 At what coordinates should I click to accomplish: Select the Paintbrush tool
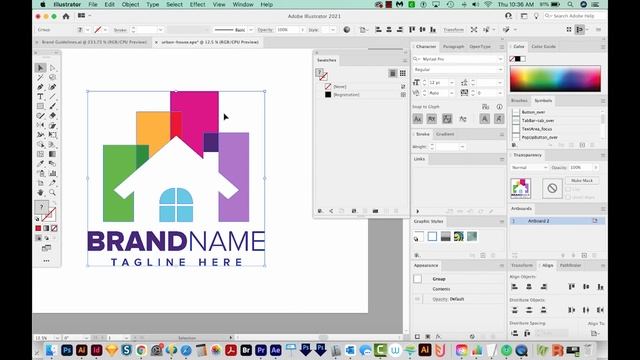click(53, 106)
